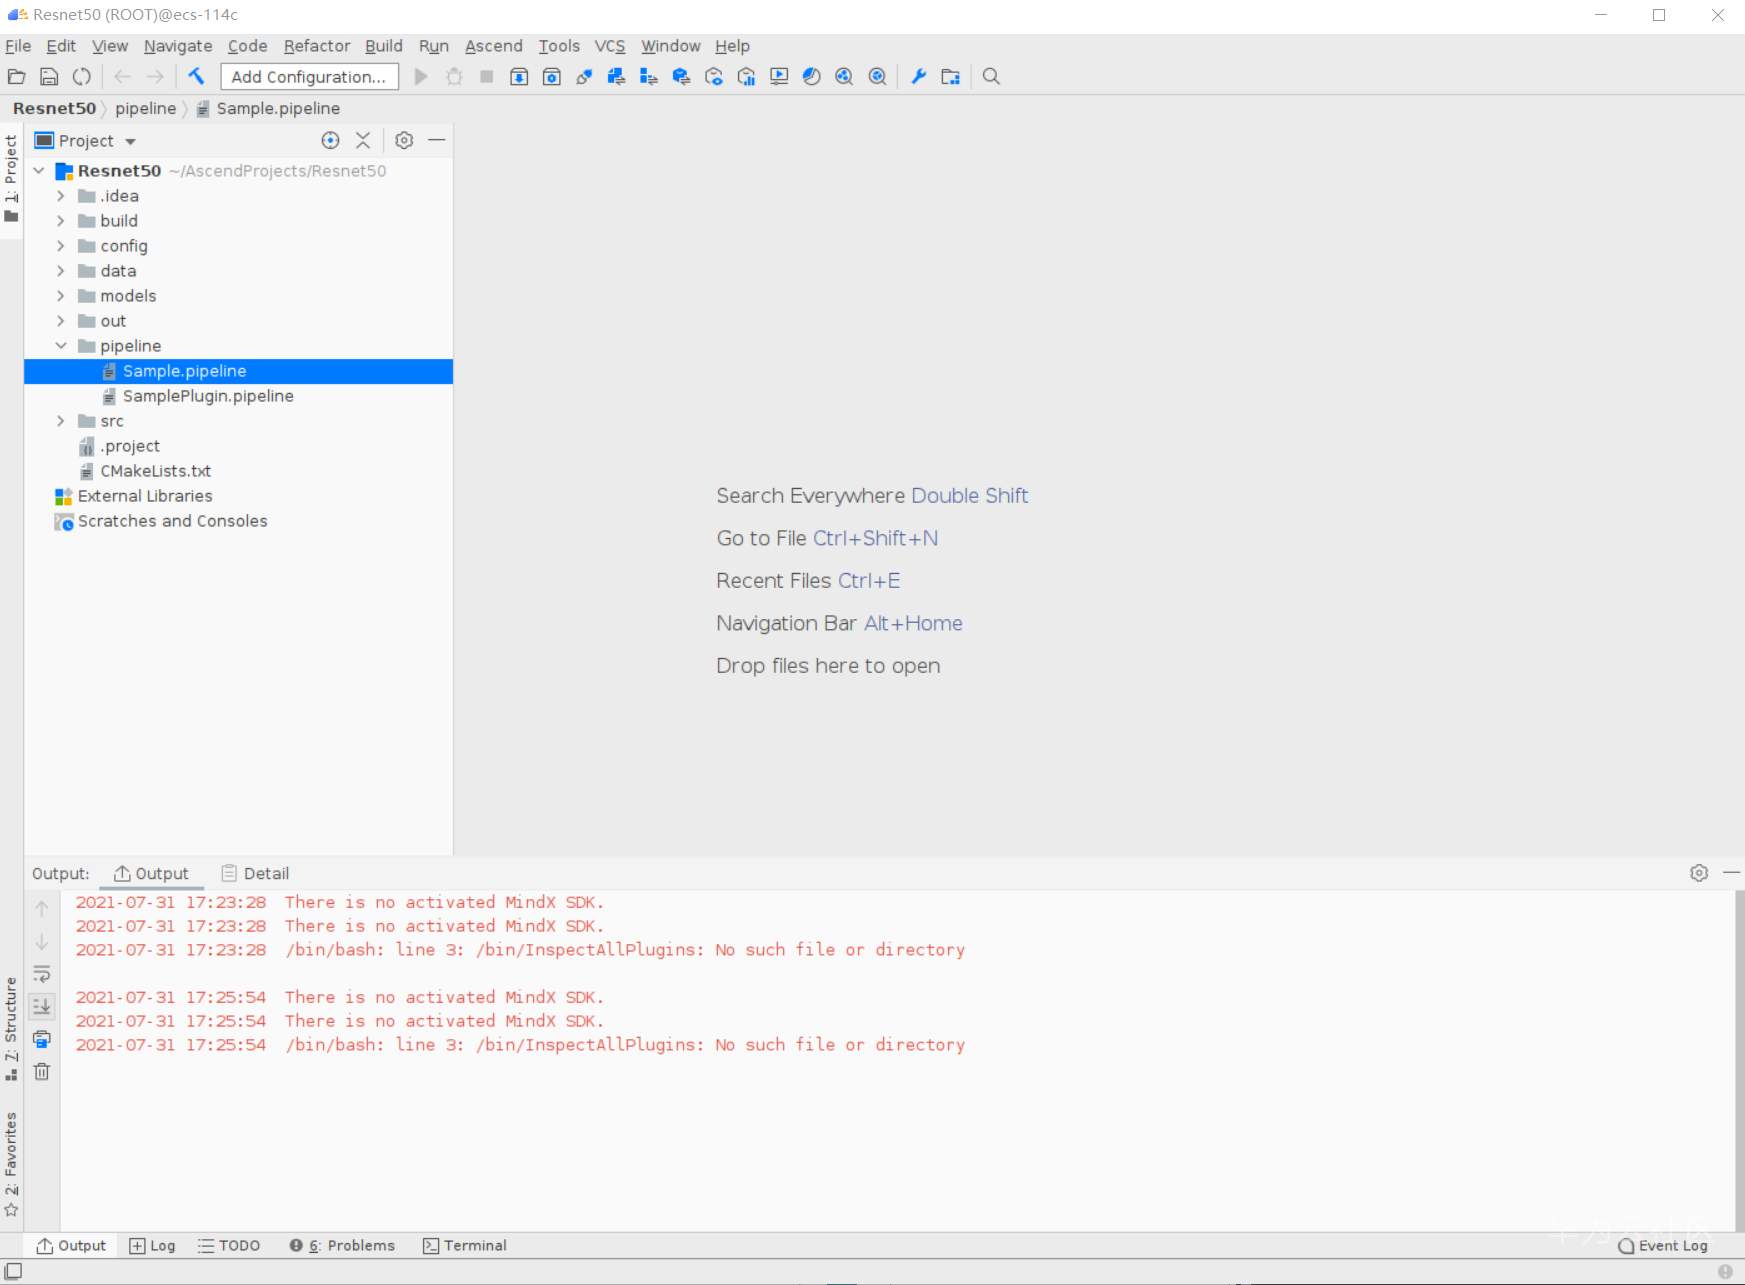Toggle tool window bars at bottom-left corner
This screenshot has width=1745, height=1285.
coord(14,1271)
